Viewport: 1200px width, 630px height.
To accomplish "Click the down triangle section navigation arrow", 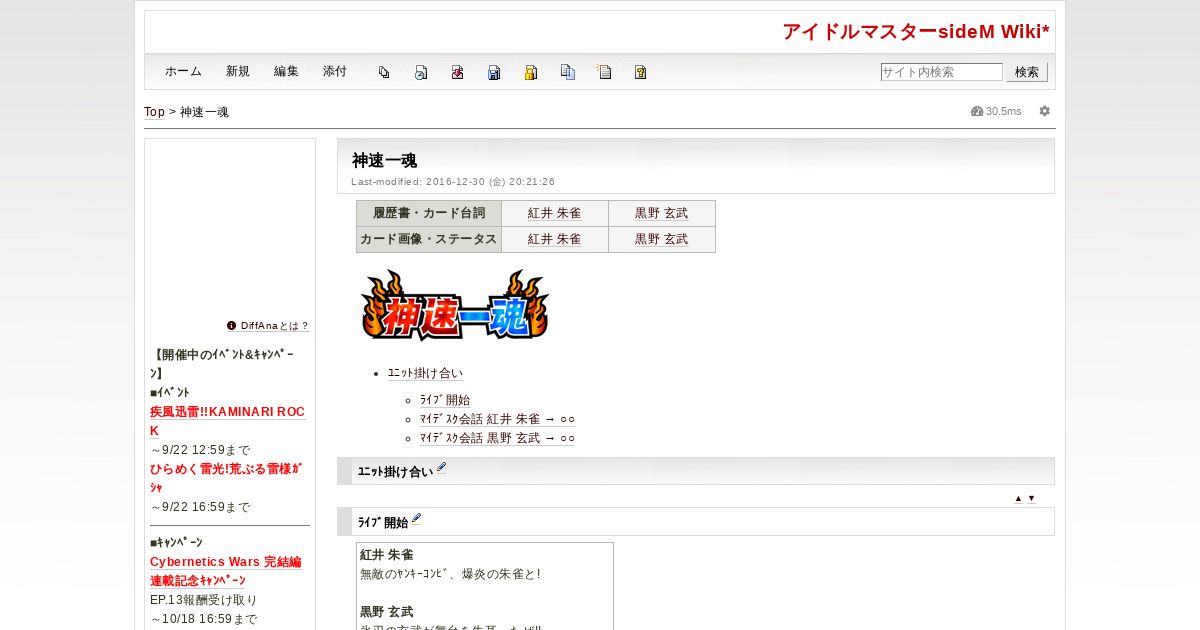I will (1031, 498).
